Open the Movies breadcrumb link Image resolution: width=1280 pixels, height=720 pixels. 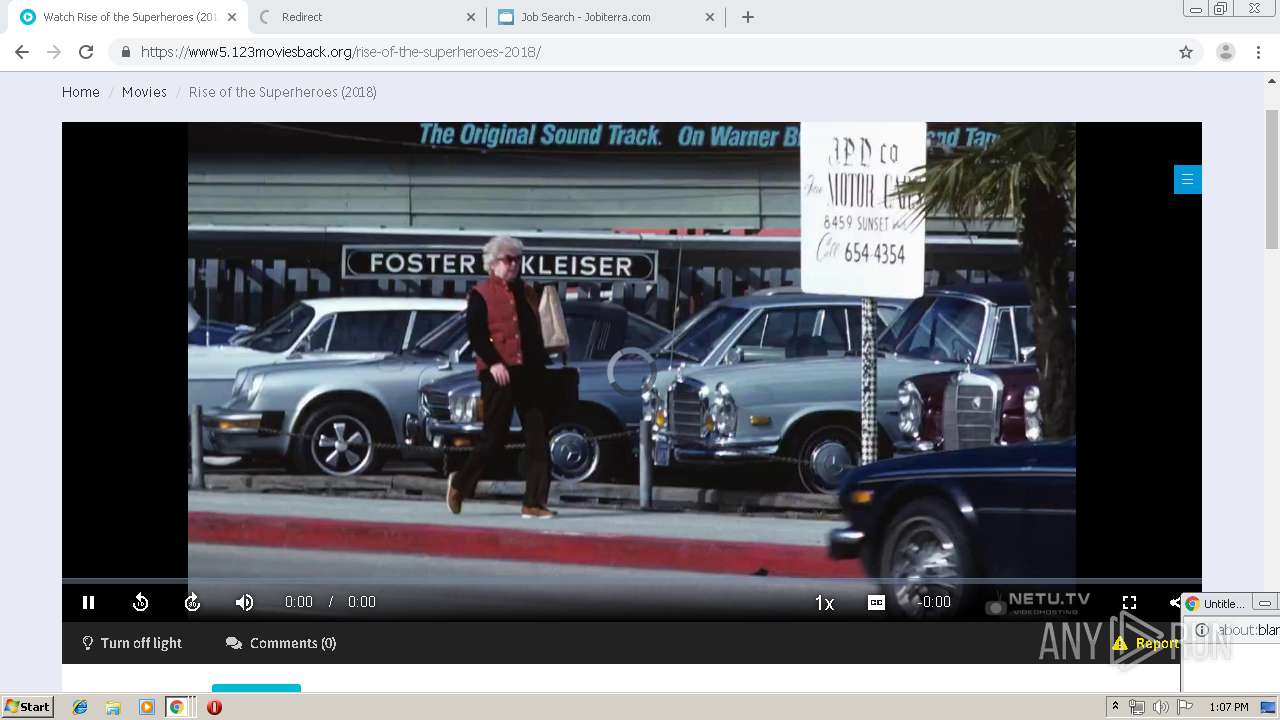[x=144, y=92]
